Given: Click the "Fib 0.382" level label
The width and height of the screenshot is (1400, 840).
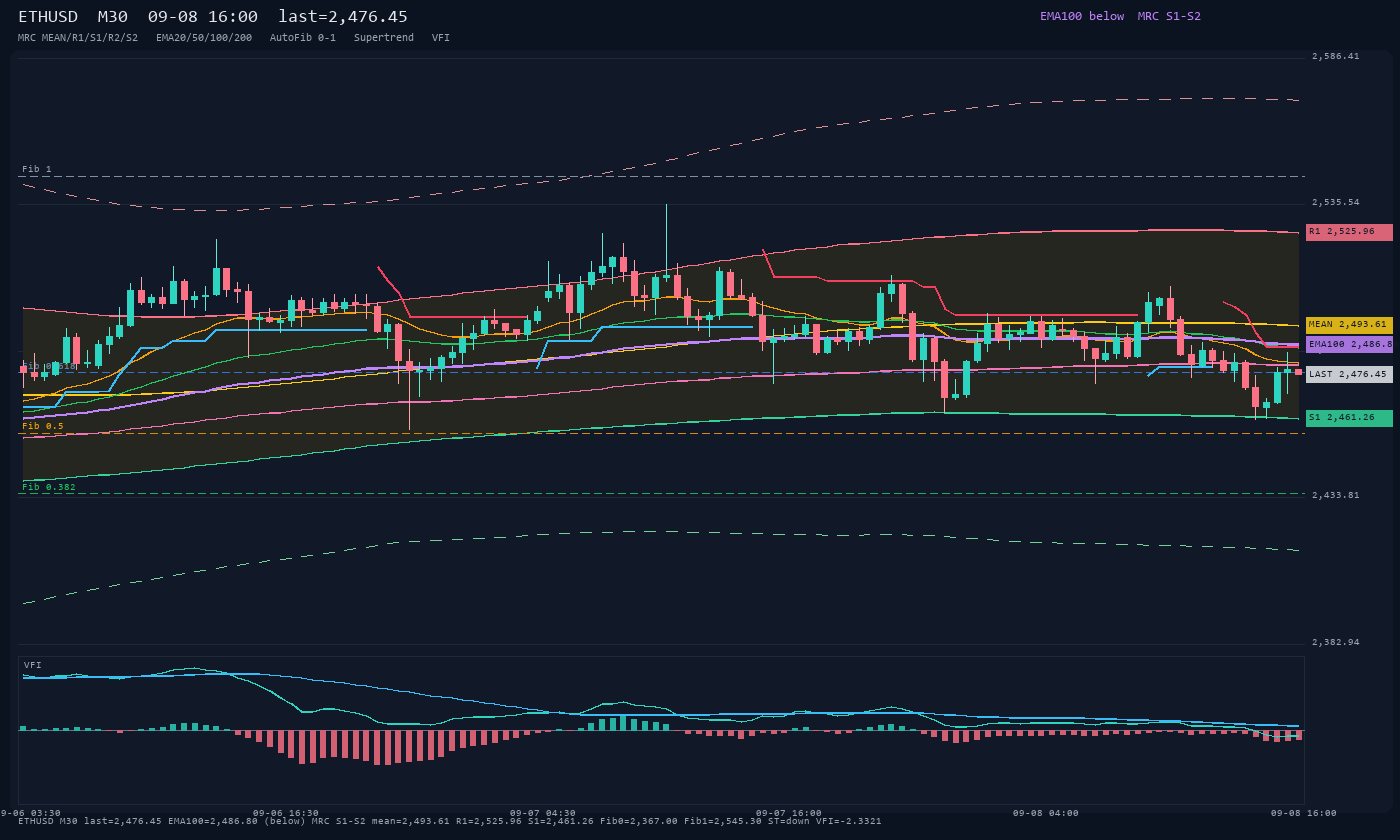Looking at the screenshot, I should 49,488.
